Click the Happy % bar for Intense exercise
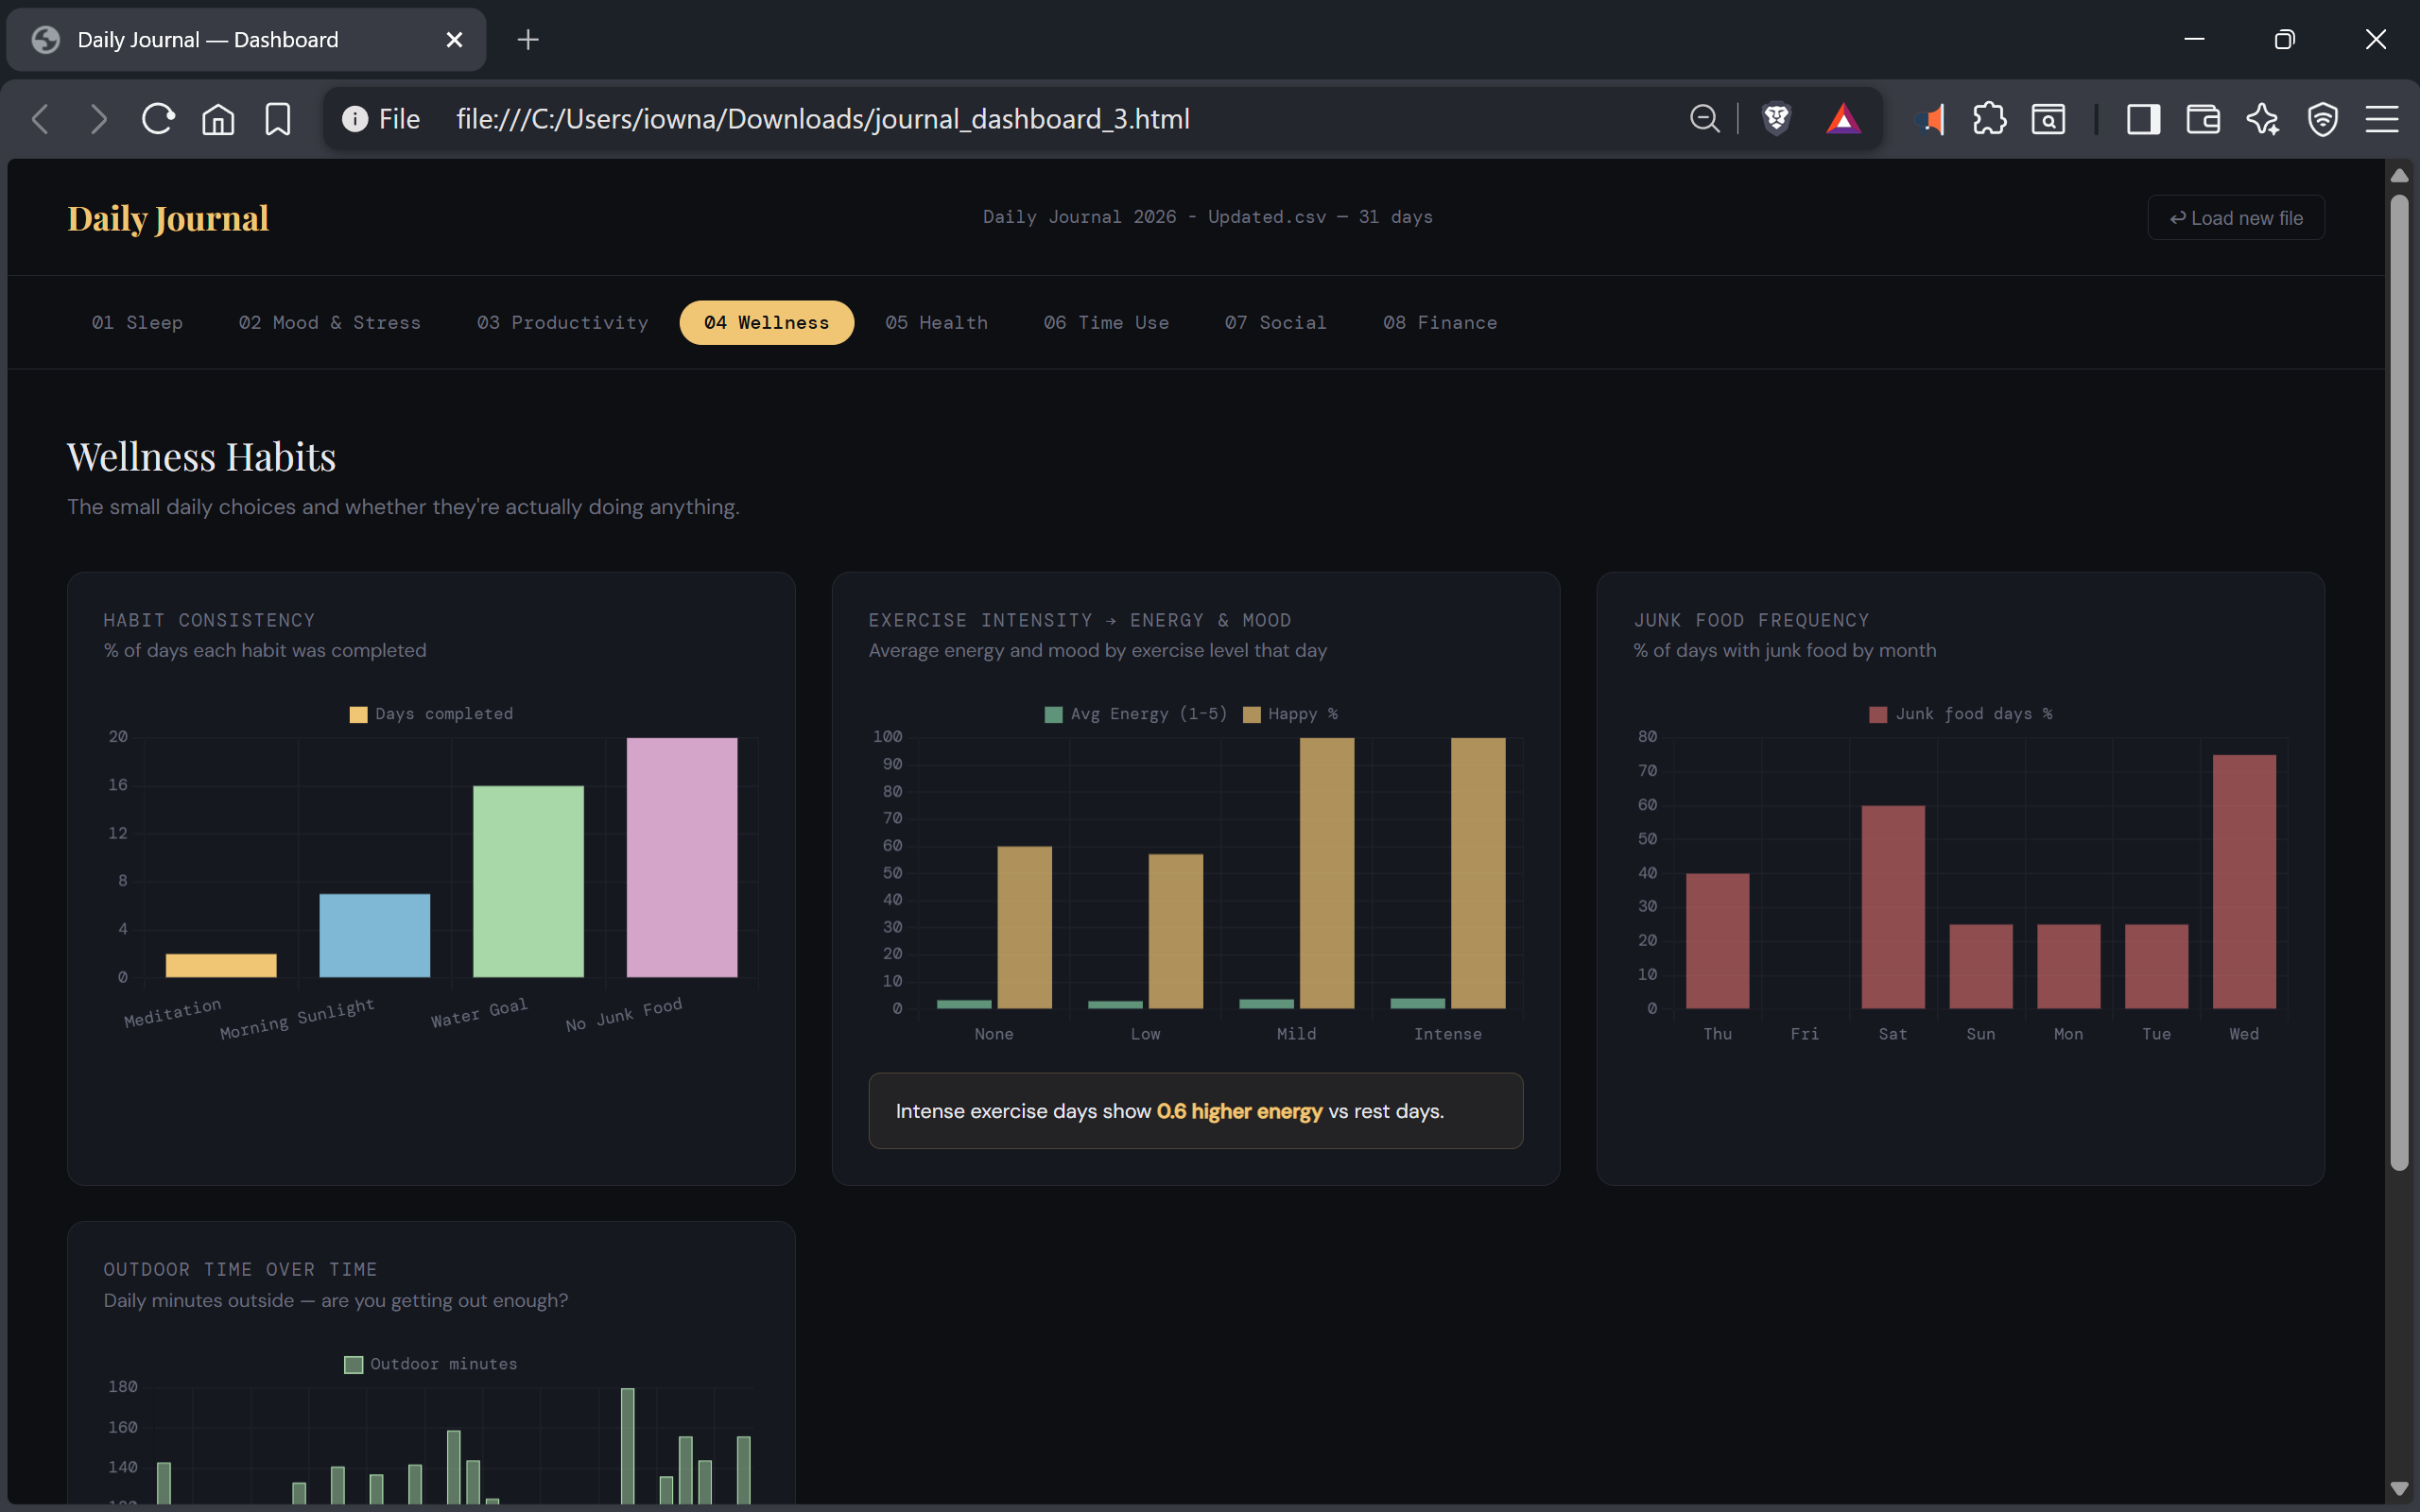The image size is (2420, 1512). tap(1478, 873)
